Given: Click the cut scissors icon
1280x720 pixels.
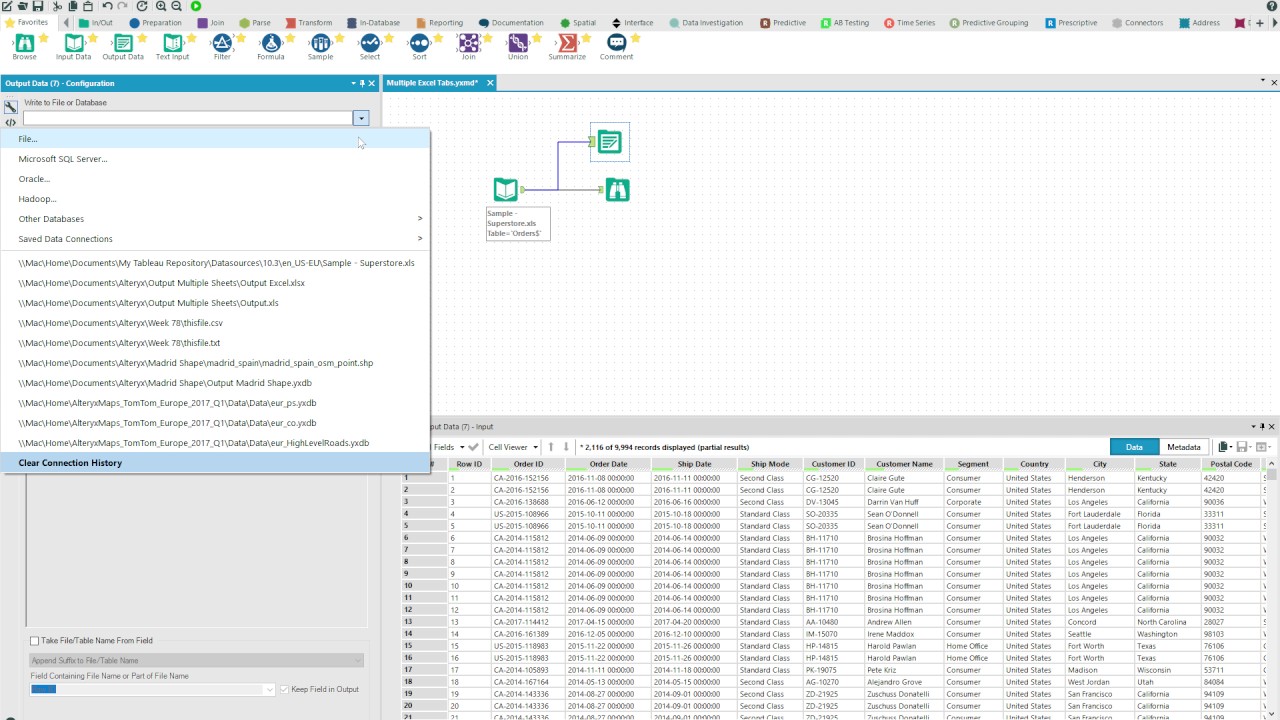Looking at the screenshot, I should click(x=58, y=6).
